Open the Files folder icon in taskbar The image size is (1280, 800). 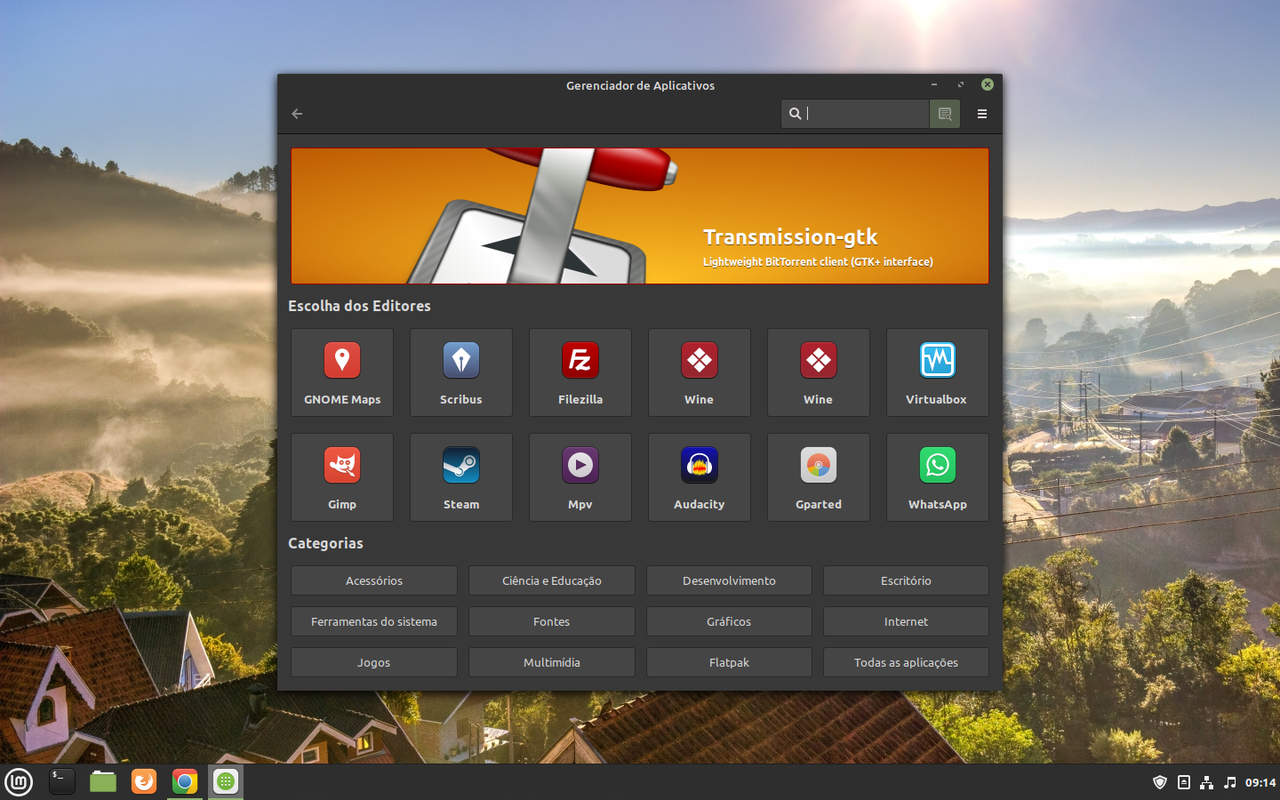(x=103, y=782)
